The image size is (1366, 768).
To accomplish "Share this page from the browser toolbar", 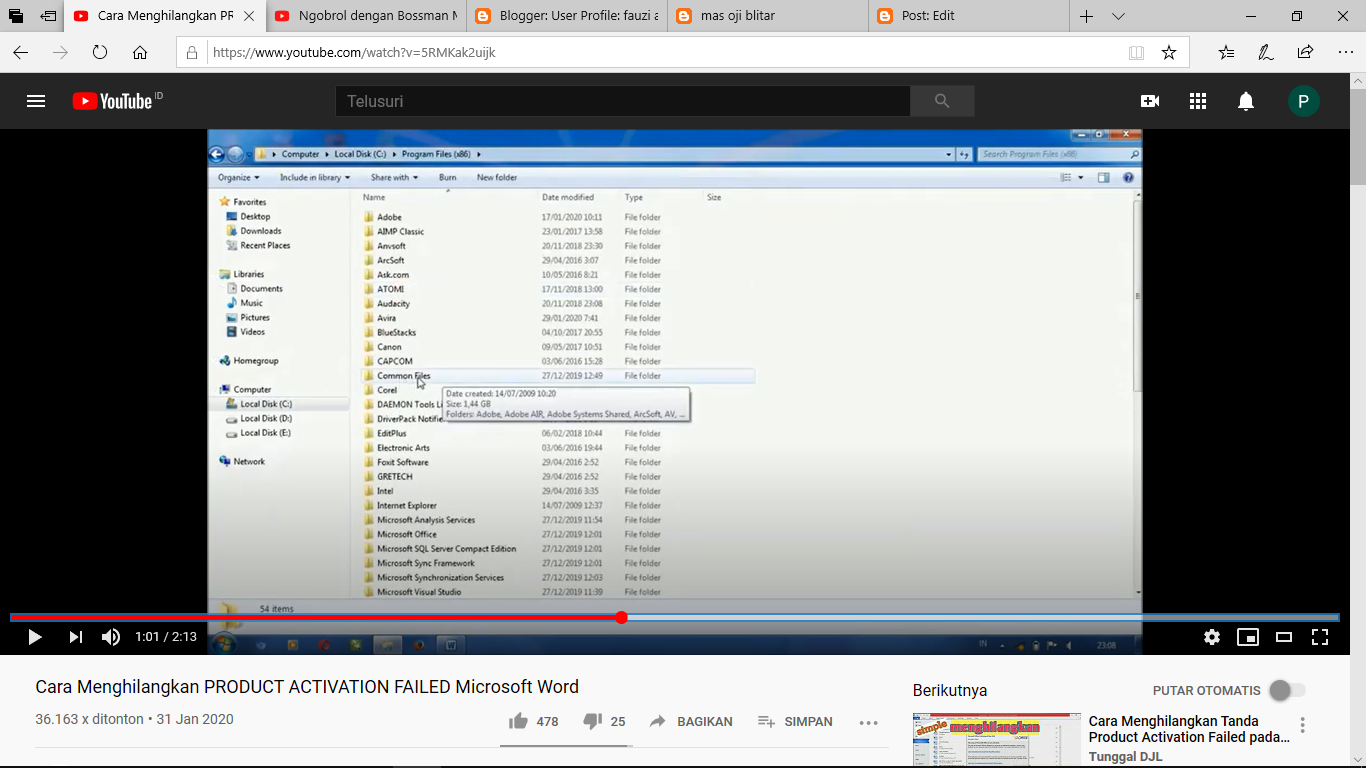I will tap(1305, 52).
